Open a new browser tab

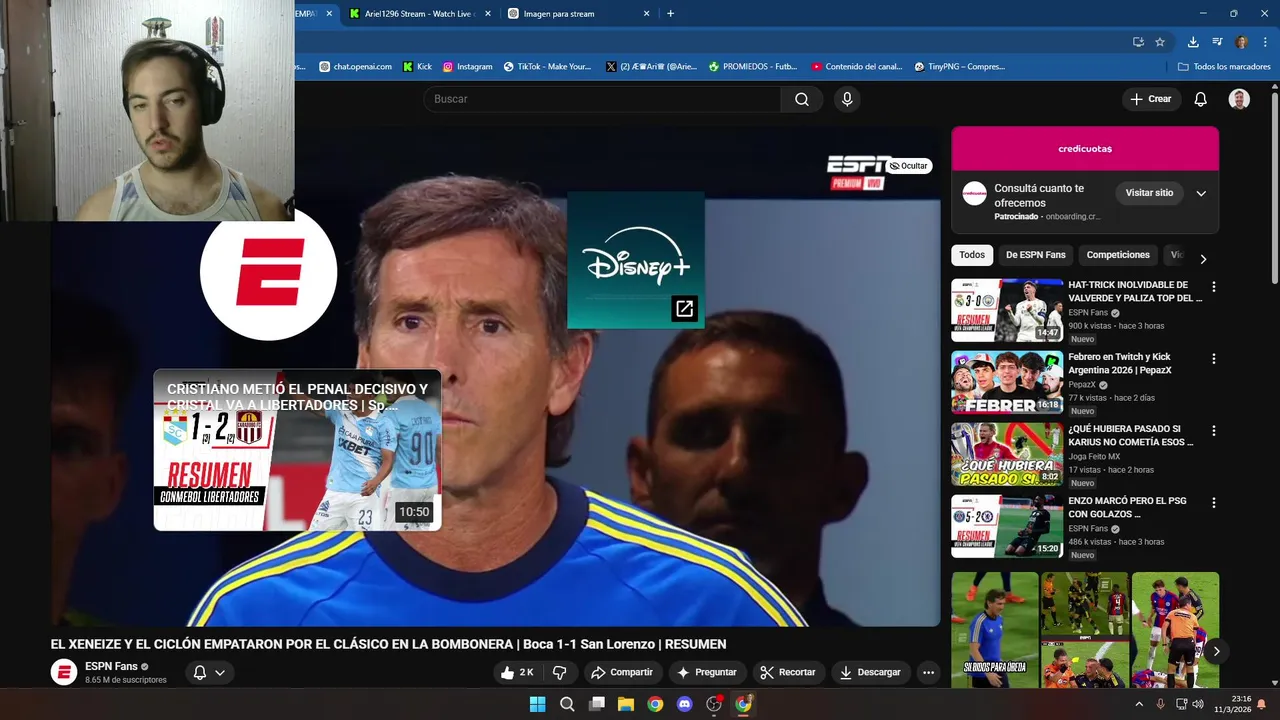tap(670, 14)
